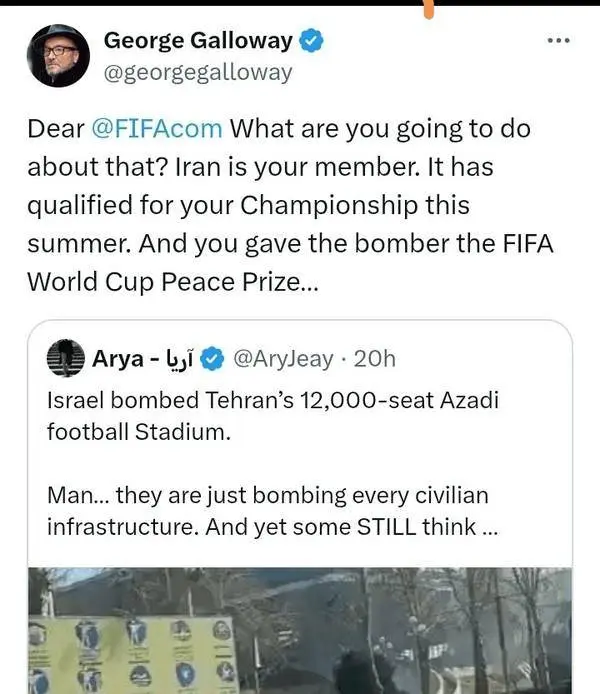Image resolution: width=600 pixels, height=694 pixels.
Task: Click the 'qualified for your Championship this' tweet line
Action: [x=247, y=205]
